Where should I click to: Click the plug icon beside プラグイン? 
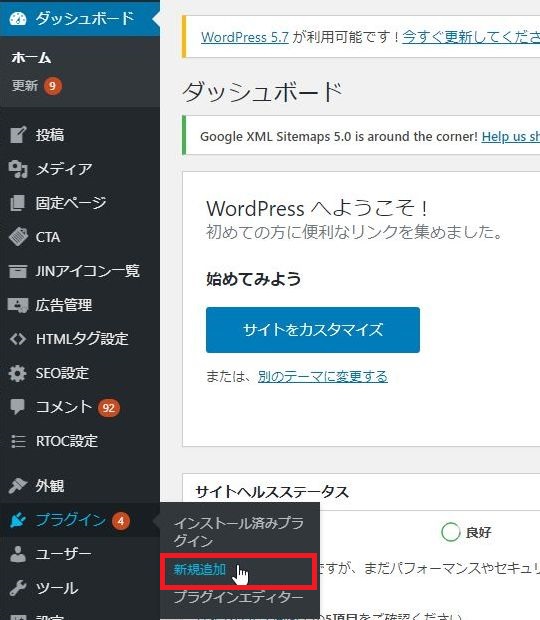[x=18, y=520]
